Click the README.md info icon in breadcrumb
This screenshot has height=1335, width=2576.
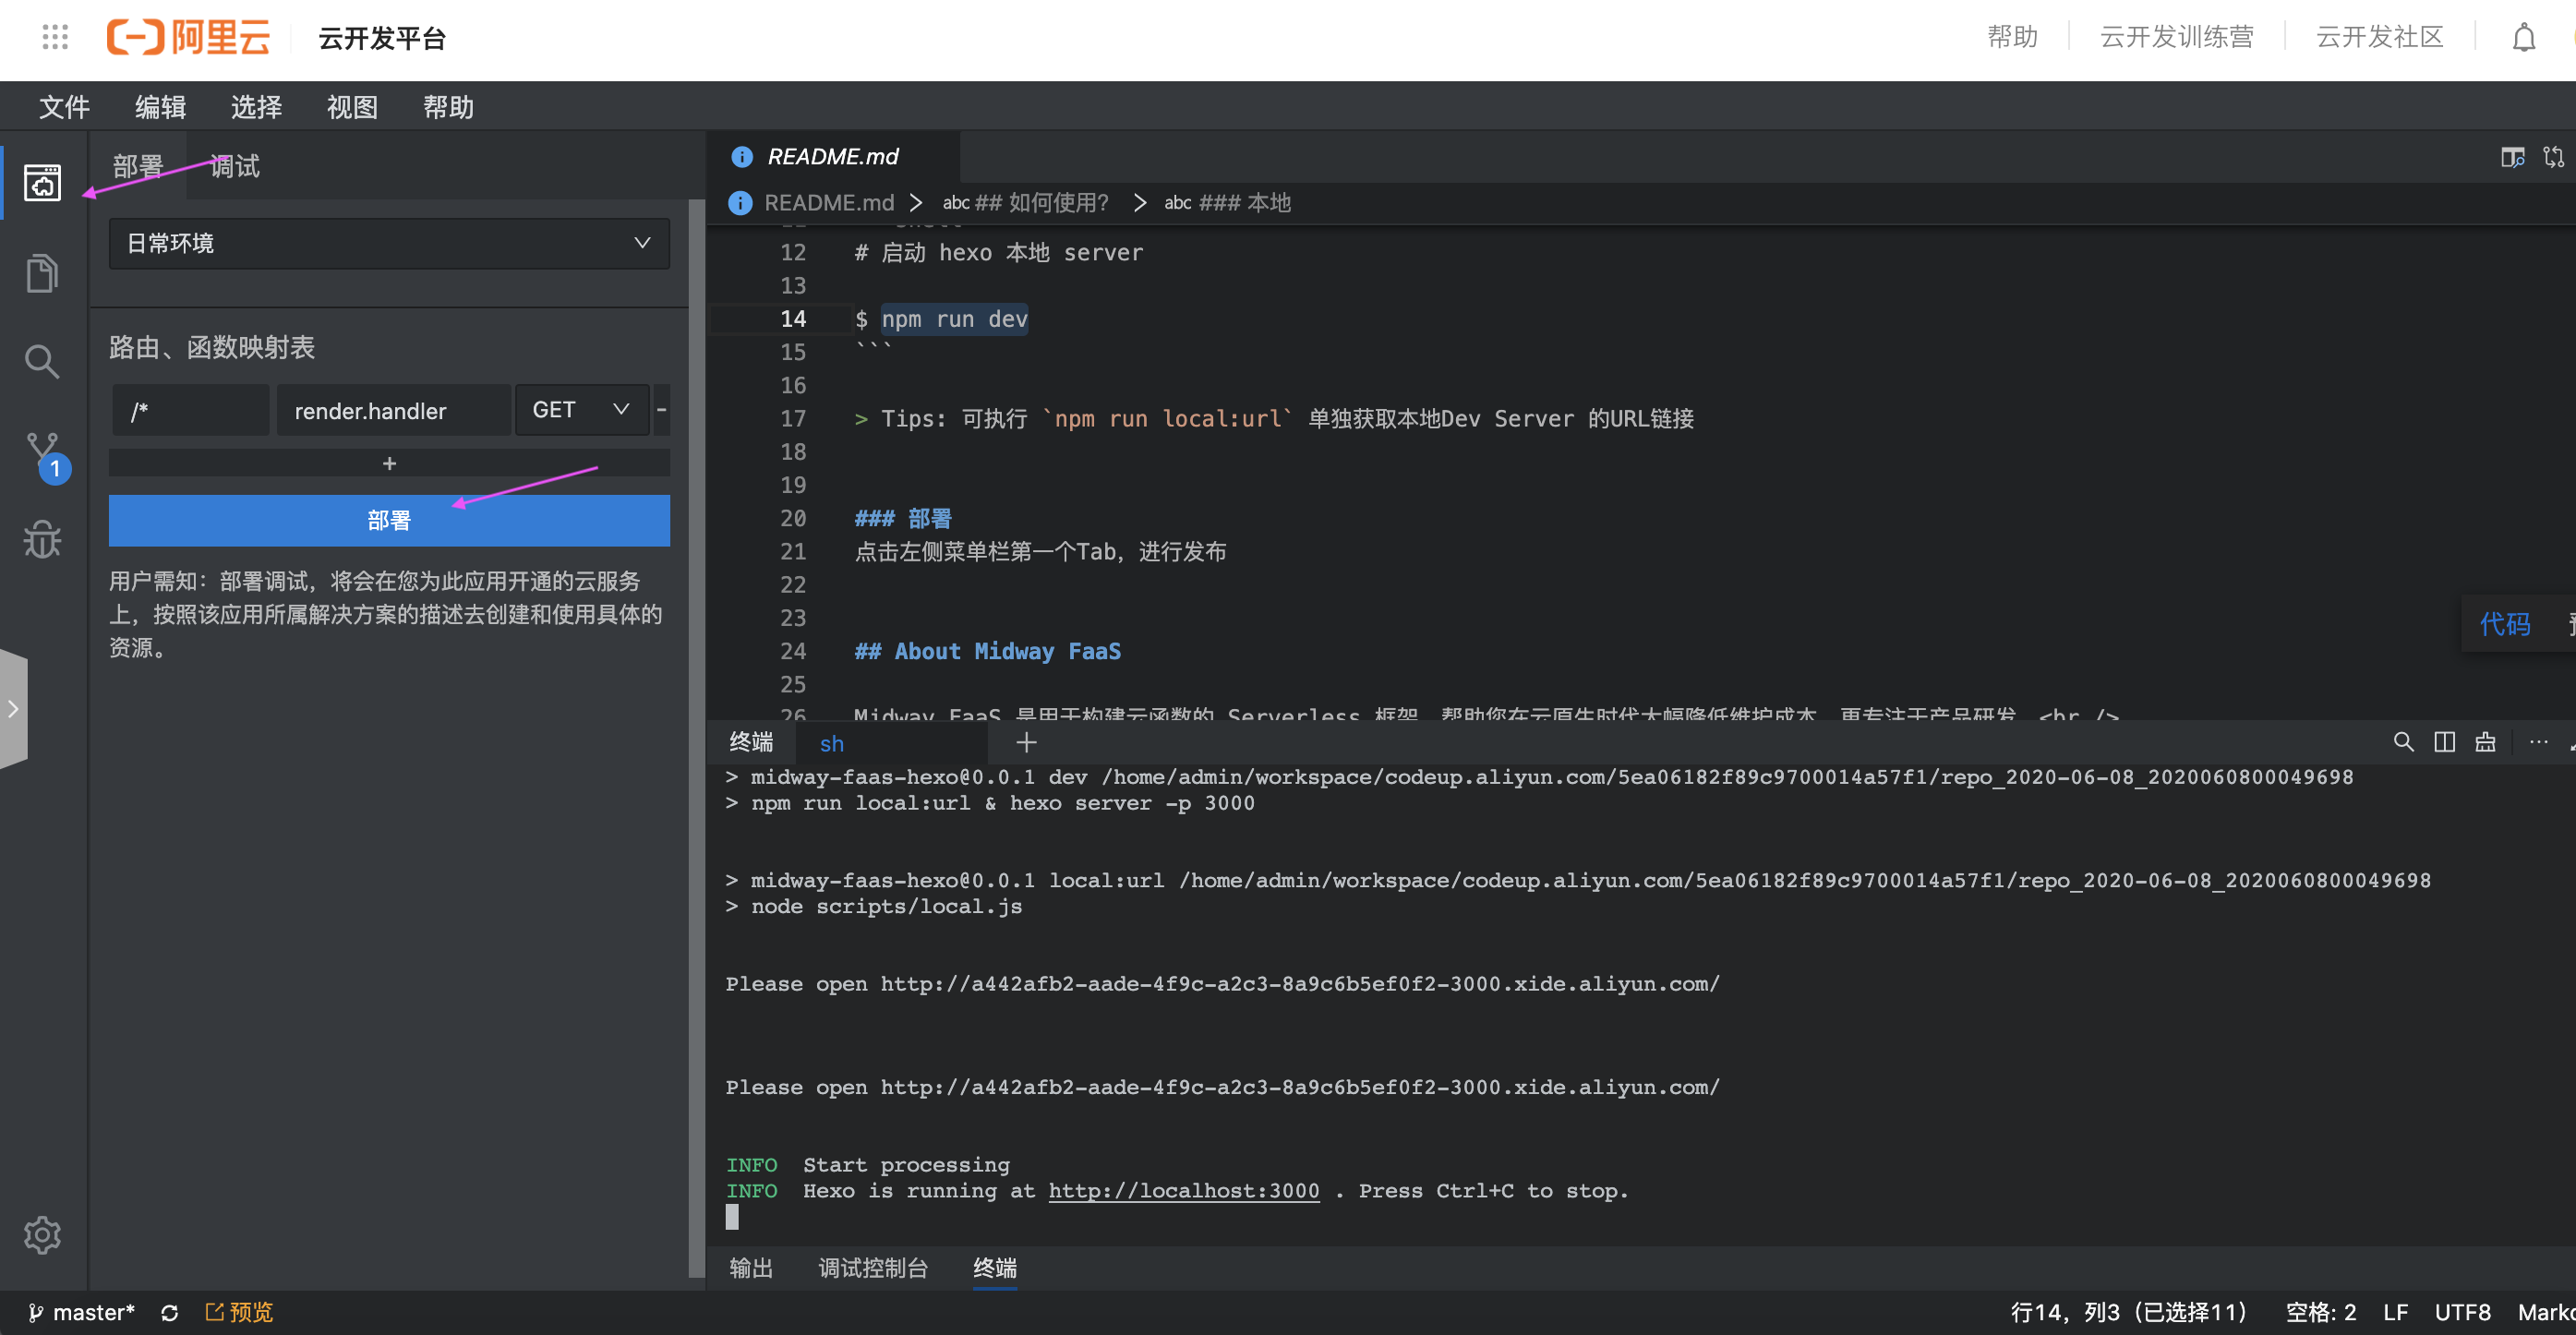tap(740, 203)
